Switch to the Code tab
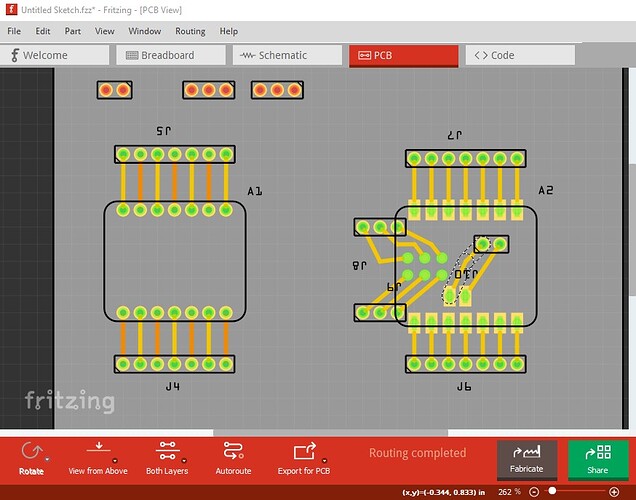This screenshot has height=500, width=636. pos(520,55)
